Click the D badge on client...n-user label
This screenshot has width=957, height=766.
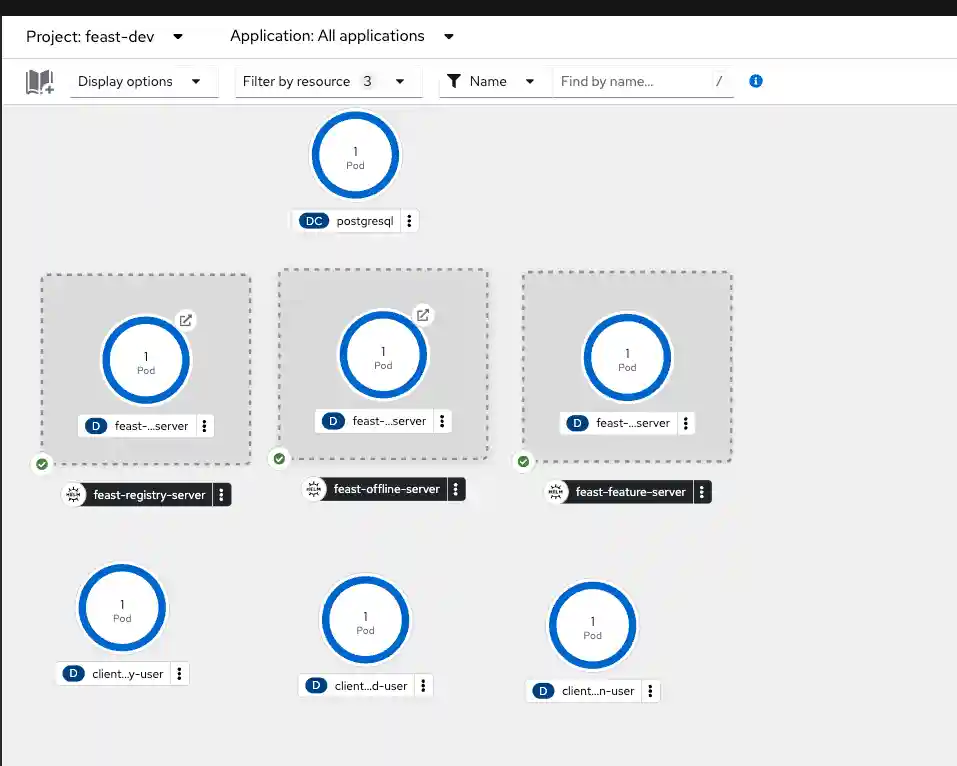click(x=543, y=691)
